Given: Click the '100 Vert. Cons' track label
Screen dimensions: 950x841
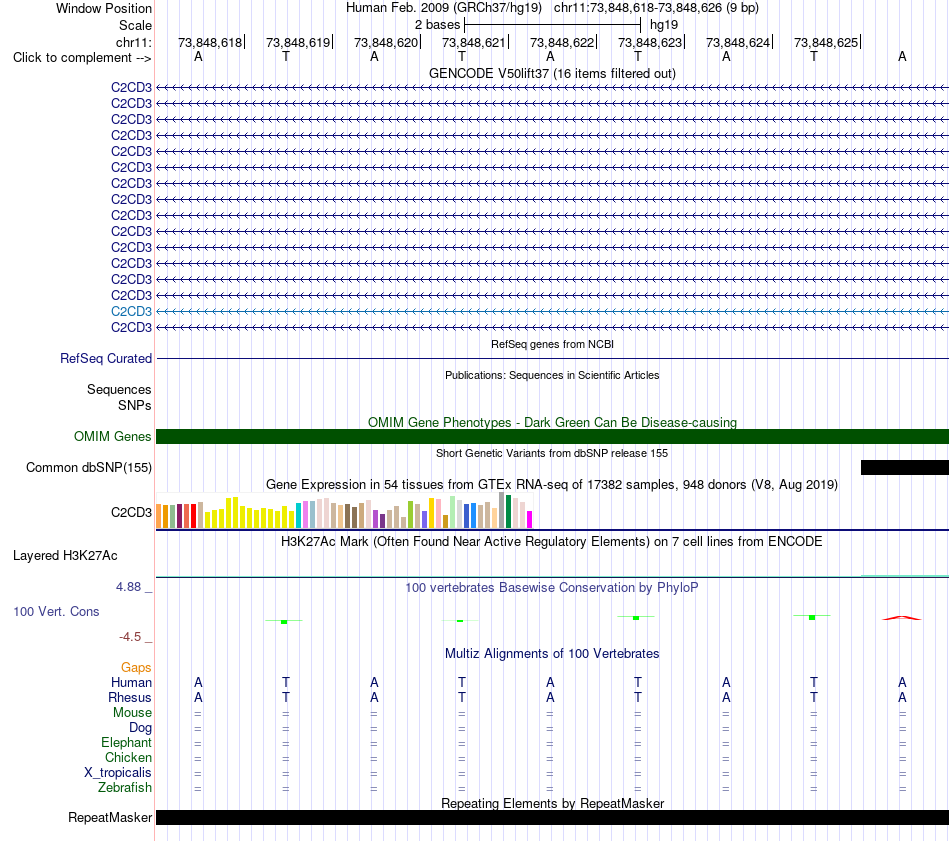Looking at the screenshot, I should (x=56, y=611).
